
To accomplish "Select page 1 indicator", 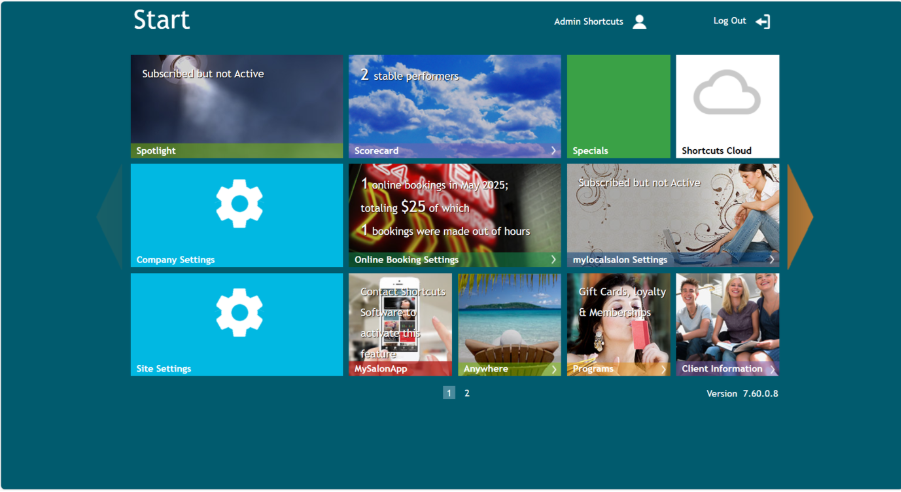I will coord(449,393).
